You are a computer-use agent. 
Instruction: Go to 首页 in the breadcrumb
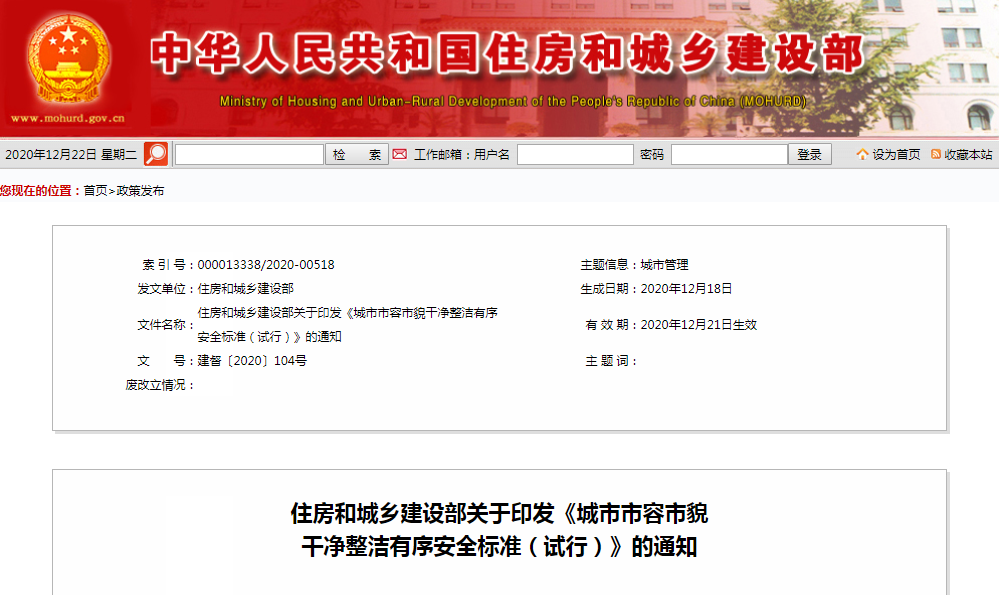[95, 190]
